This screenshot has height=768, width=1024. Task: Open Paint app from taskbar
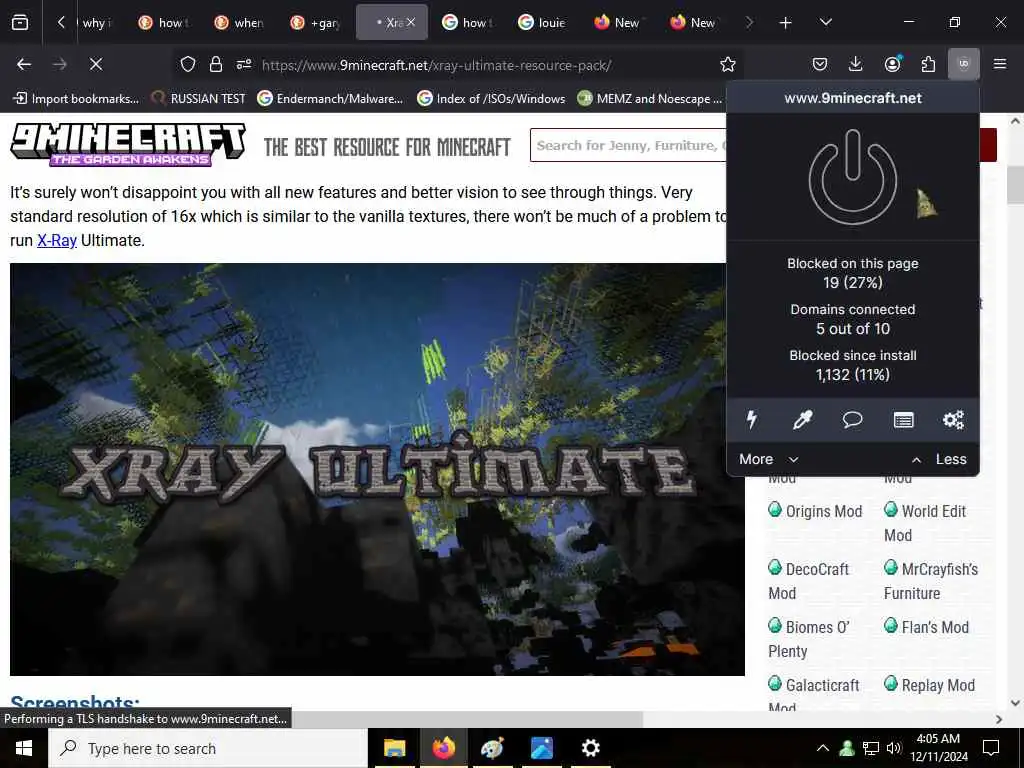pyautogui.click(x=492, y=748)
